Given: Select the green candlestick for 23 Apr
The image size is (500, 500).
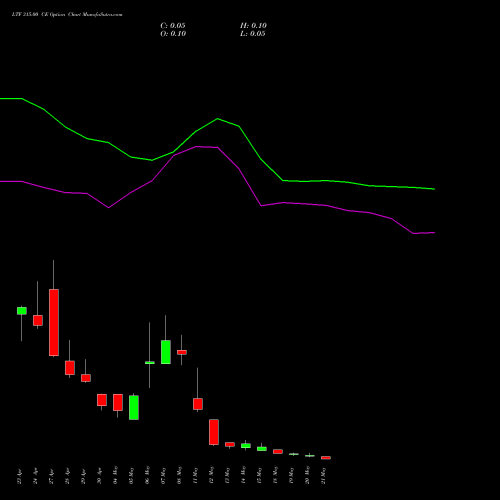Looking at the screenshot, I should (22, 311).
